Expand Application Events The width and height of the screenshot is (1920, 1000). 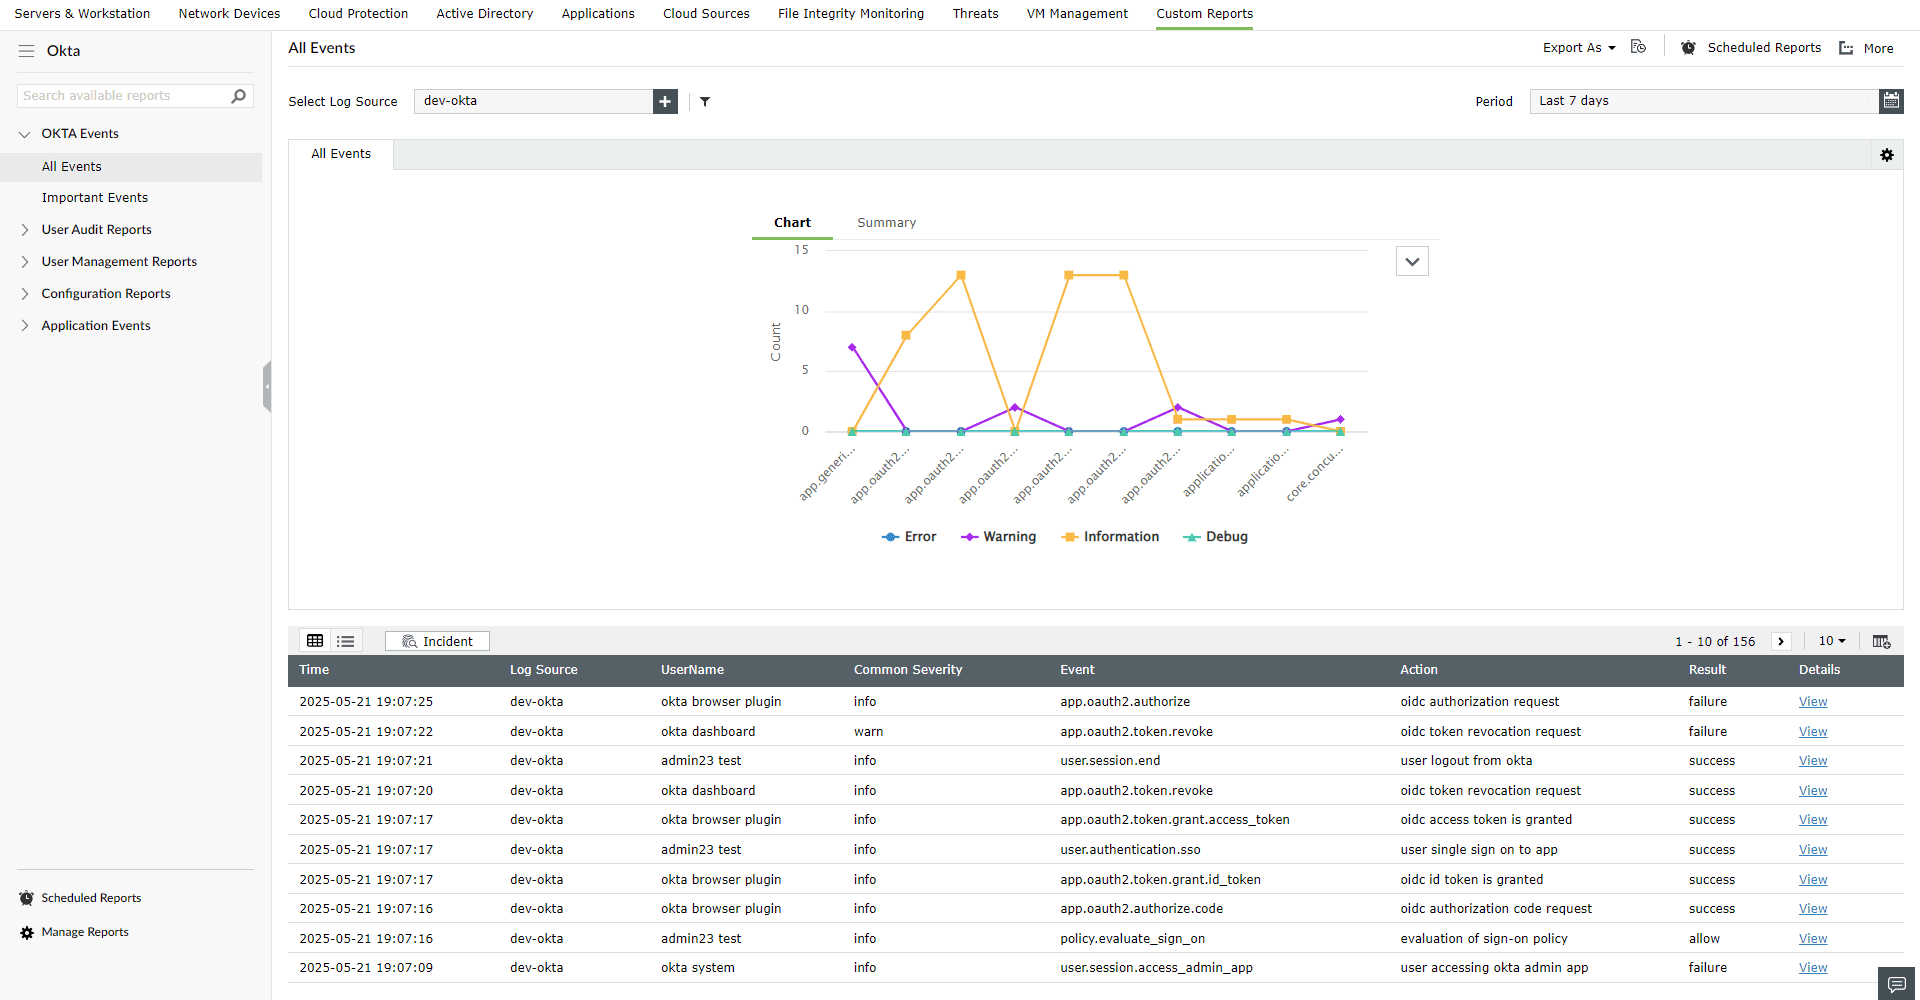[25, 326]
